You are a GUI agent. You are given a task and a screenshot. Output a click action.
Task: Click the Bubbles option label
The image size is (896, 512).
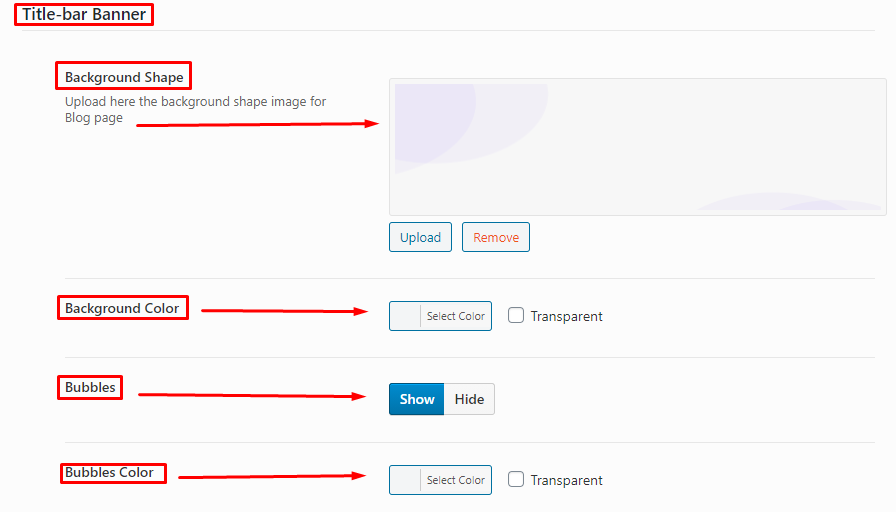(x=90, y=387)
